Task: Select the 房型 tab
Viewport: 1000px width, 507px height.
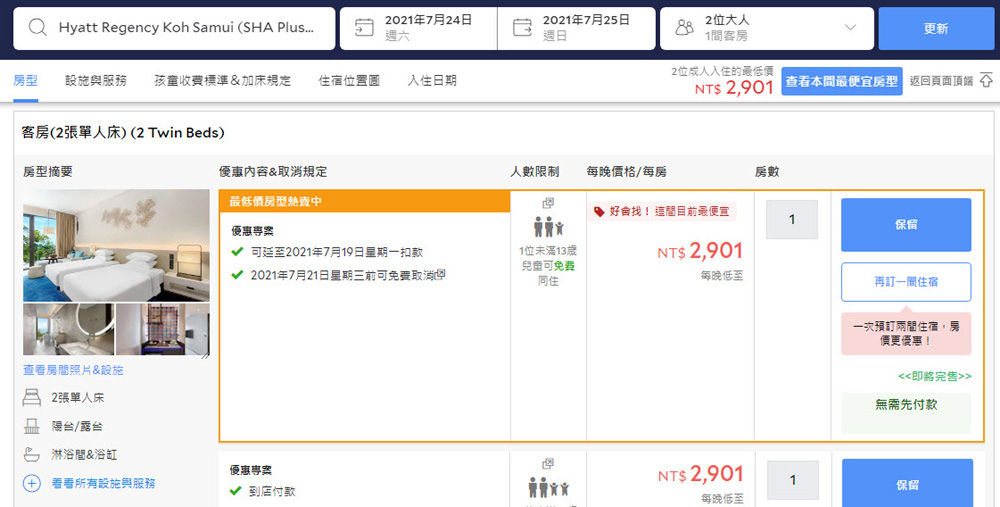Action: (x=26, y=80)
